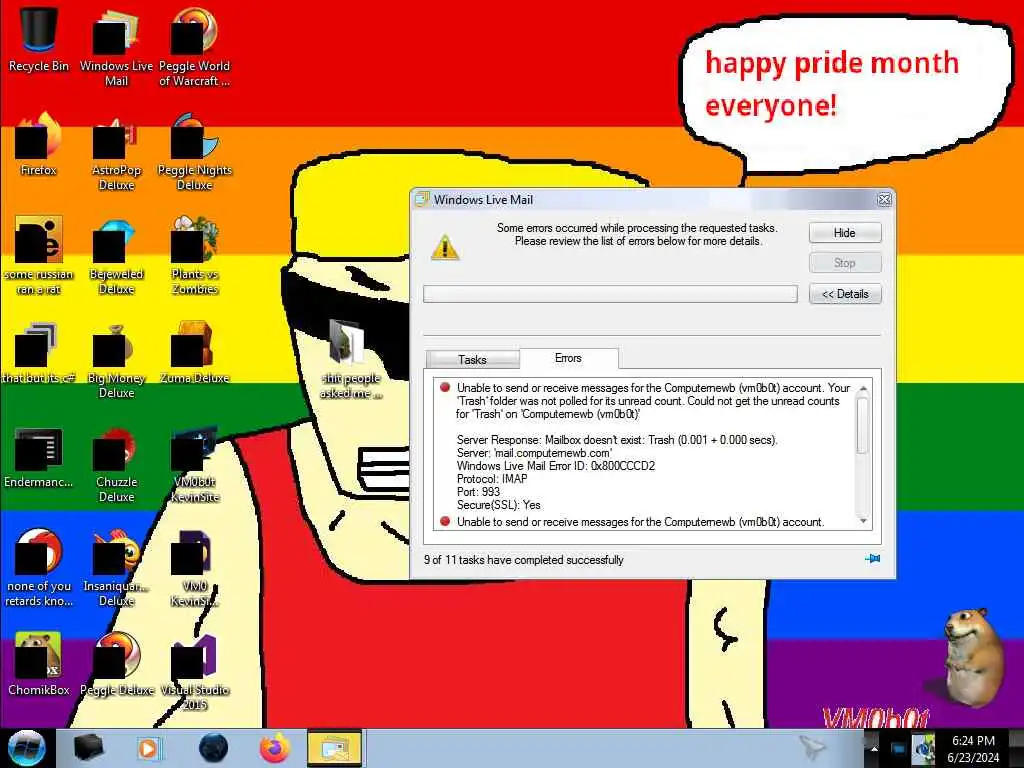Select the 'shit people asked me' folder
Image resolution: width=1024 pixels, height=768 pixels.
(350, 358)
